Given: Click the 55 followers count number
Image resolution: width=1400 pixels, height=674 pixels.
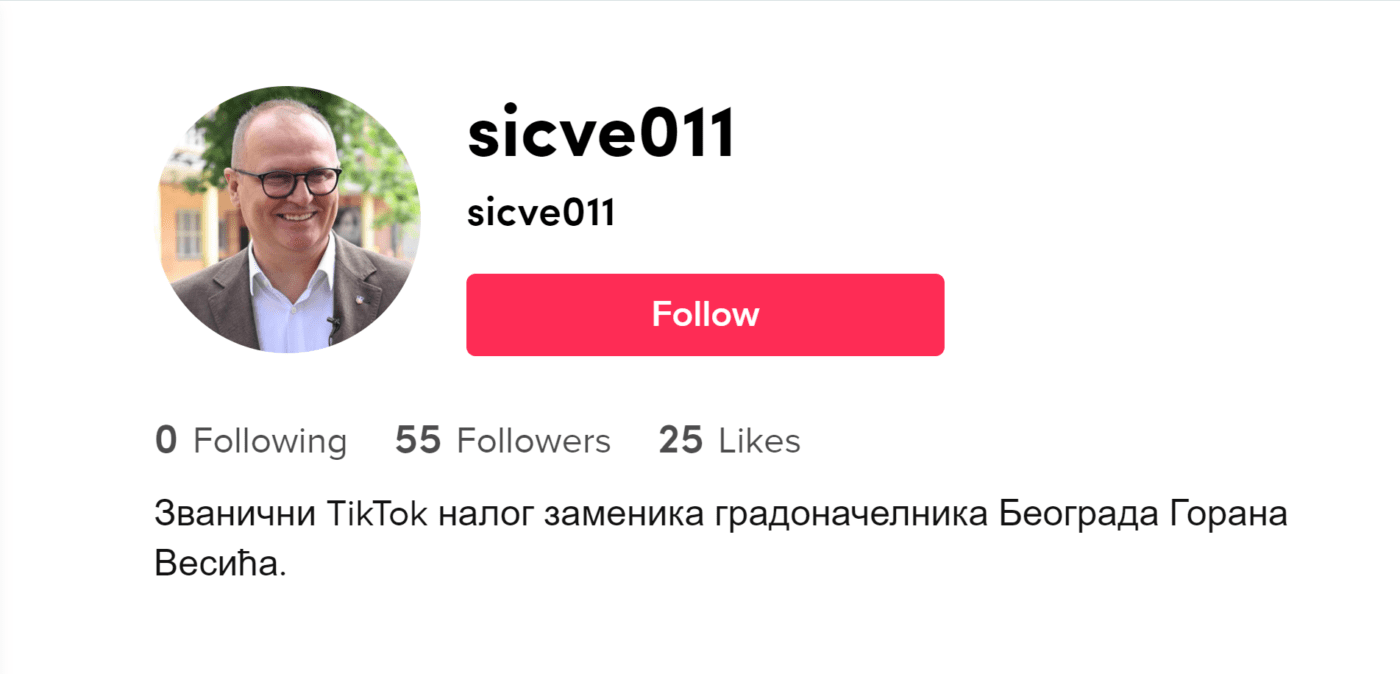Looking at the screenshot, I should point(418,441).
